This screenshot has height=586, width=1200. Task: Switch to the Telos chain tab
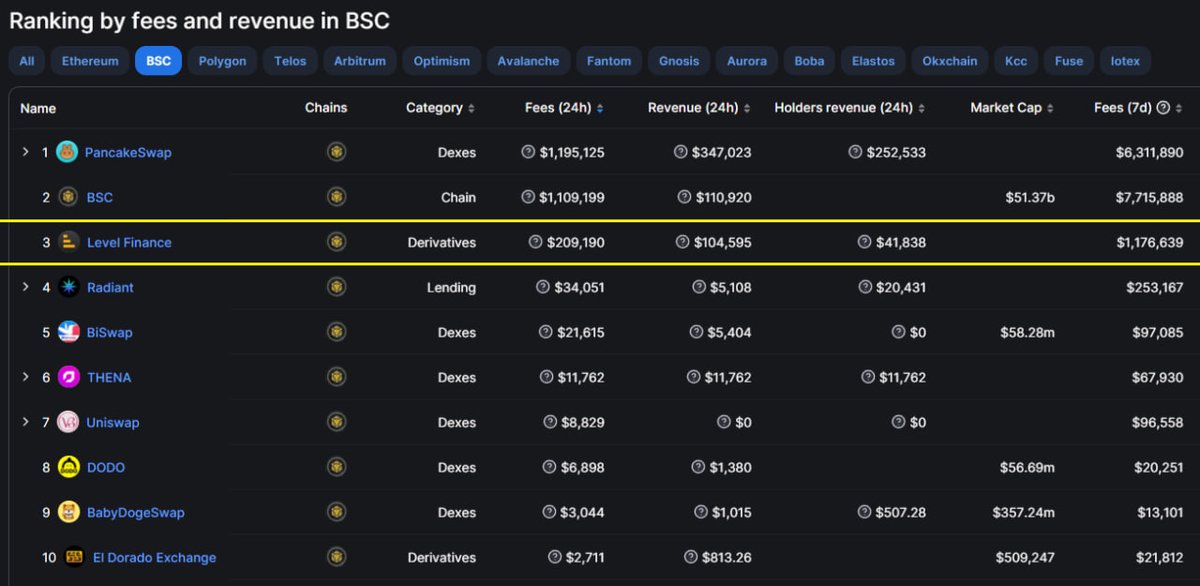click(291, 61)
